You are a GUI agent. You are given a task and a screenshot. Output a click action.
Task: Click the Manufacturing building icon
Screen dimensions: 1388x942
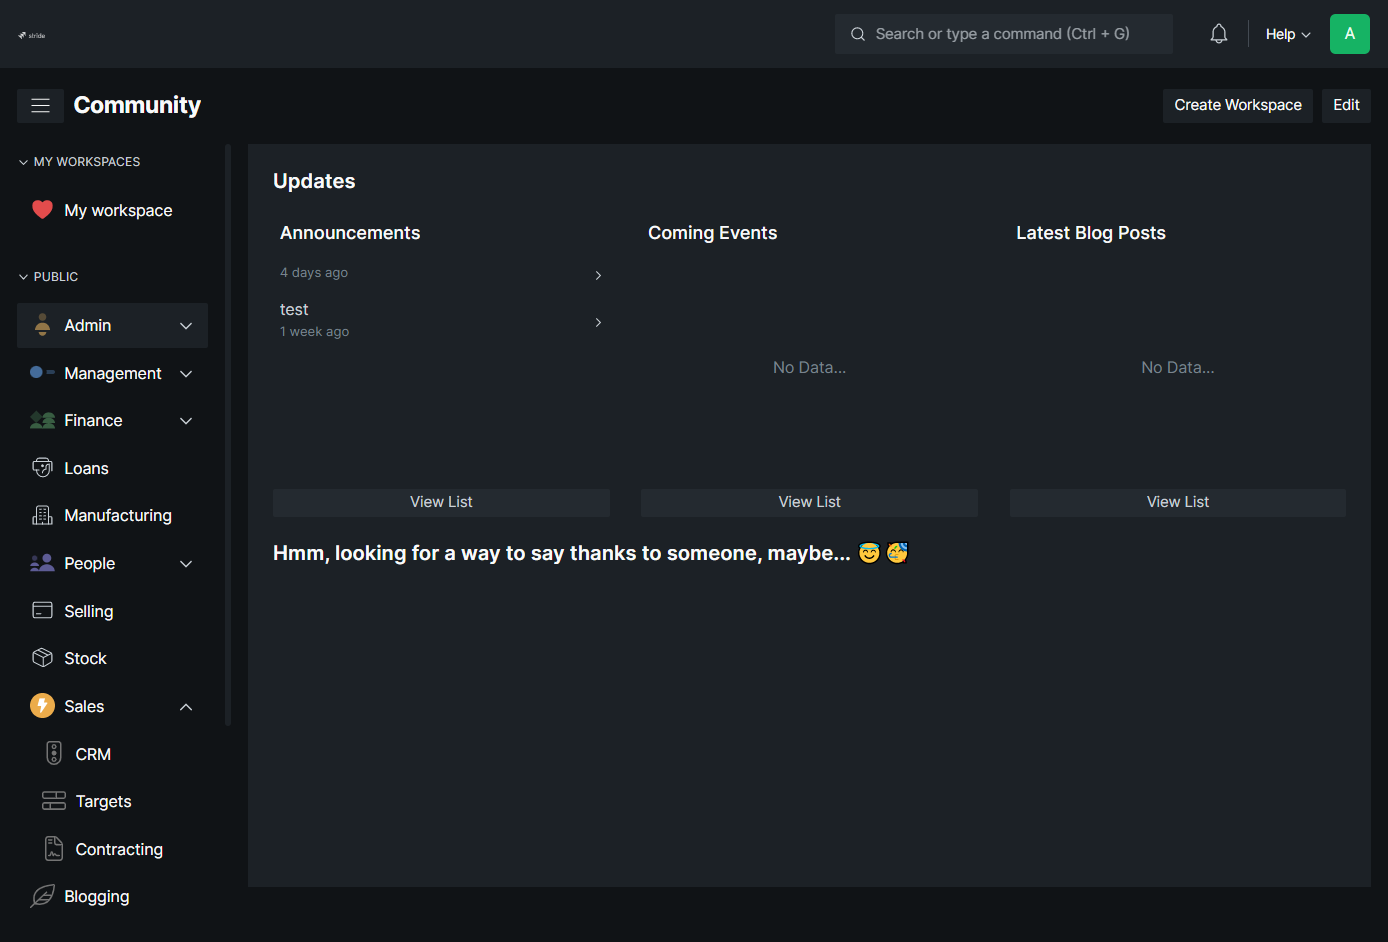click(42, 515)
